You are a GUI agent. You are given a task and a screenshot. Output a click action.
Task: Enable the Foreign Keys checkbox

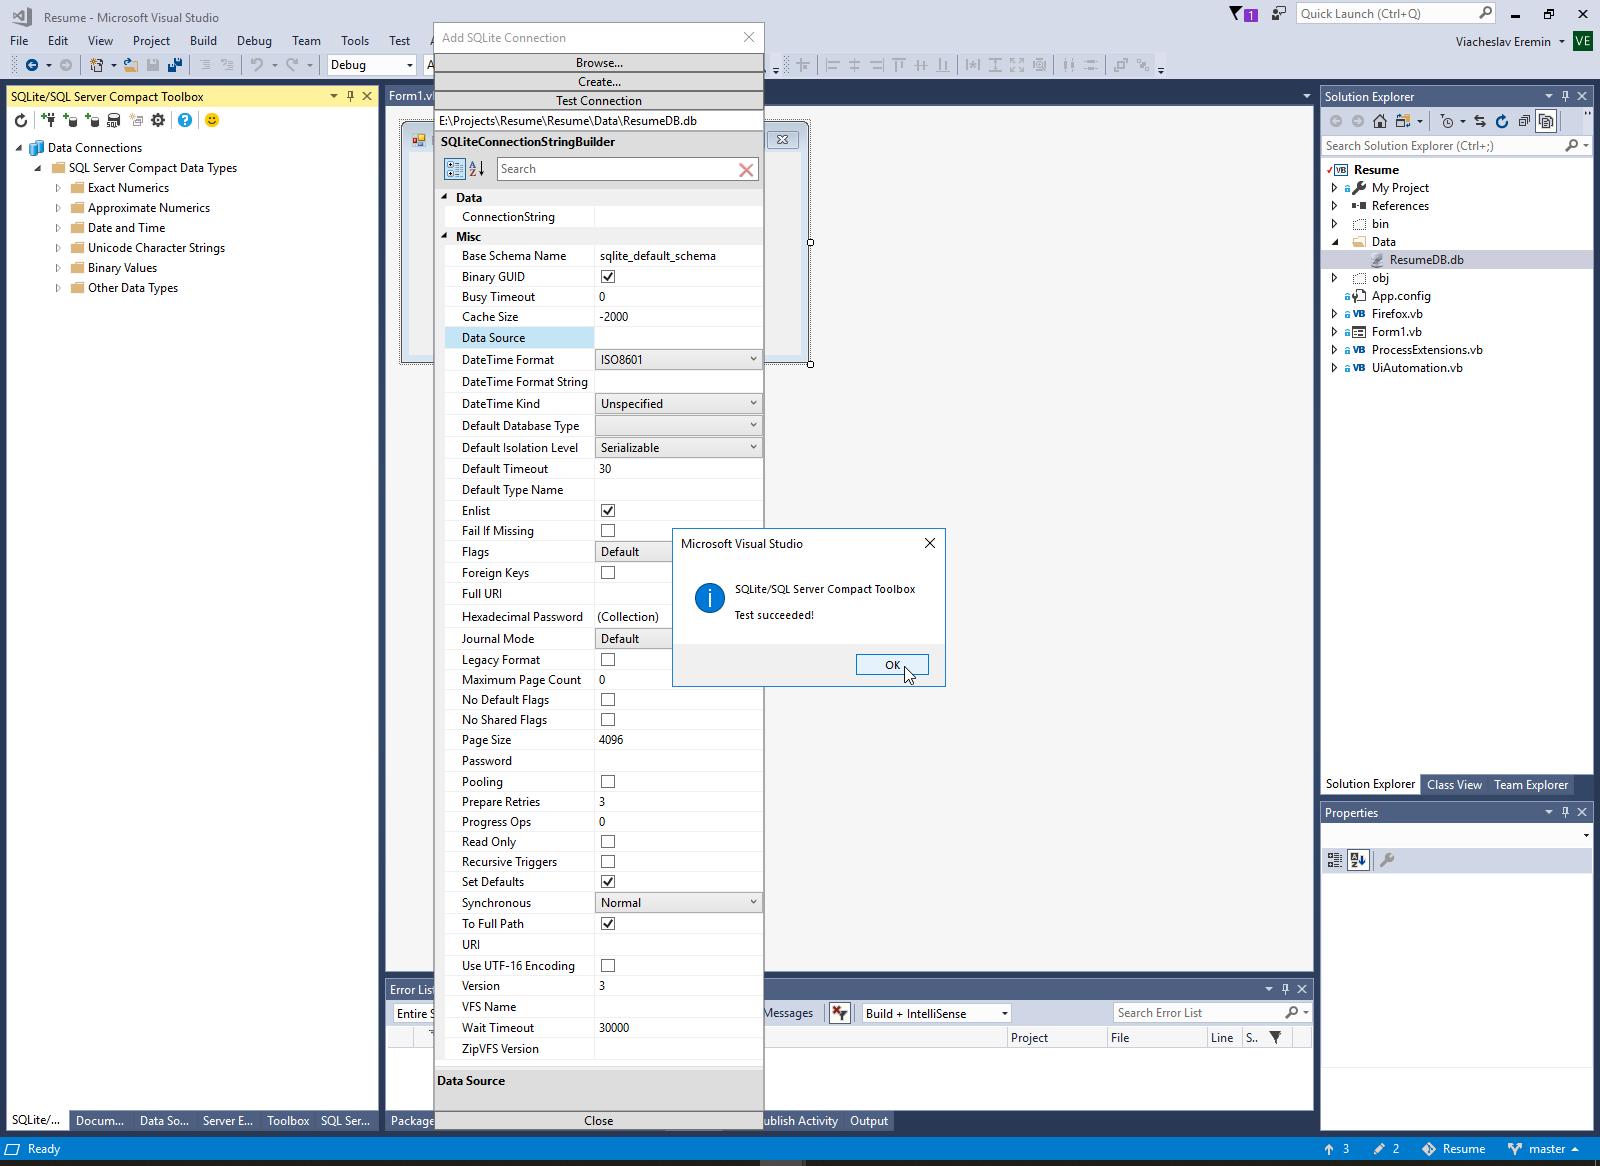coord(608,573)
